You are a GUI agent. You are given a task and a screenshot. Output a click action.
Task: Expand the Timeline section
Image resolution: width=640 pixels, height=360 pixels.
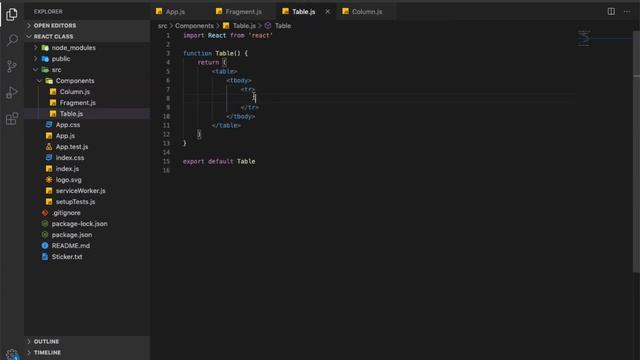[x=87, y=352]
